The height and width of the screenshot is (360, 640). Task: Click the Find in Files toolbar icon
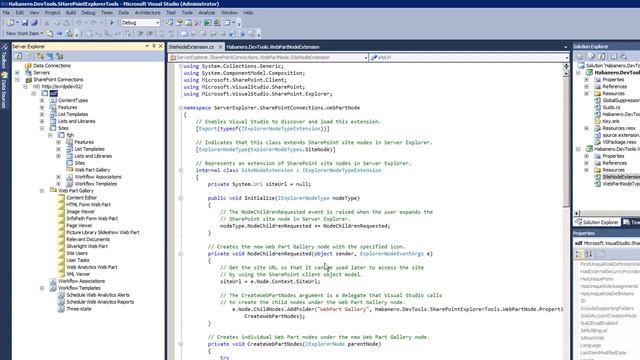(169, 23)
